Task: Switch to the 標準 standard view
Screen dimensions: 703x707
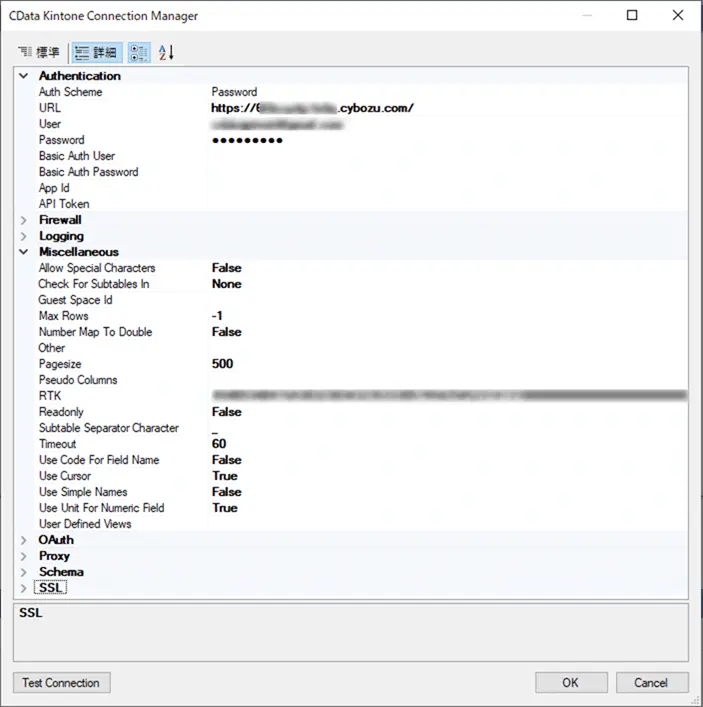Action: click(39, 52)
